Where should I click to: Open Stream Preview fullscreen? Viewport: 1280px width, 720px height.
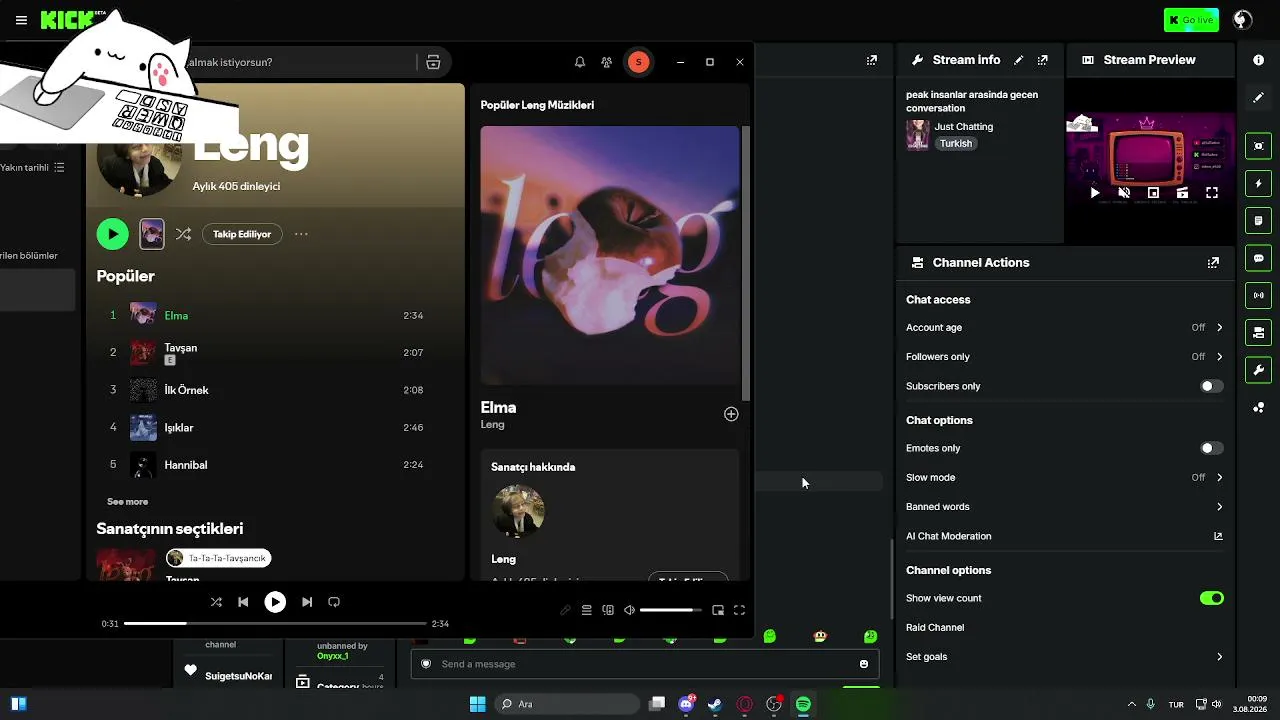[1212, 193]
